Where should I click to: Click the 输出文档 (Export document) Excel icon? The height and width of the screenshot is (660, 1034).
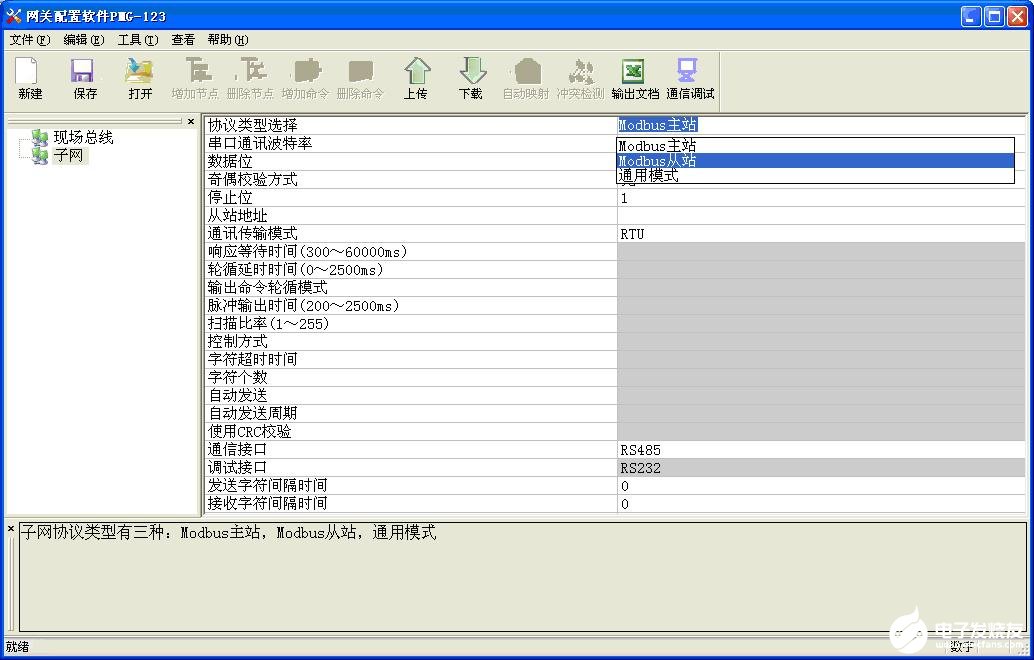click(x=633, y=71)
